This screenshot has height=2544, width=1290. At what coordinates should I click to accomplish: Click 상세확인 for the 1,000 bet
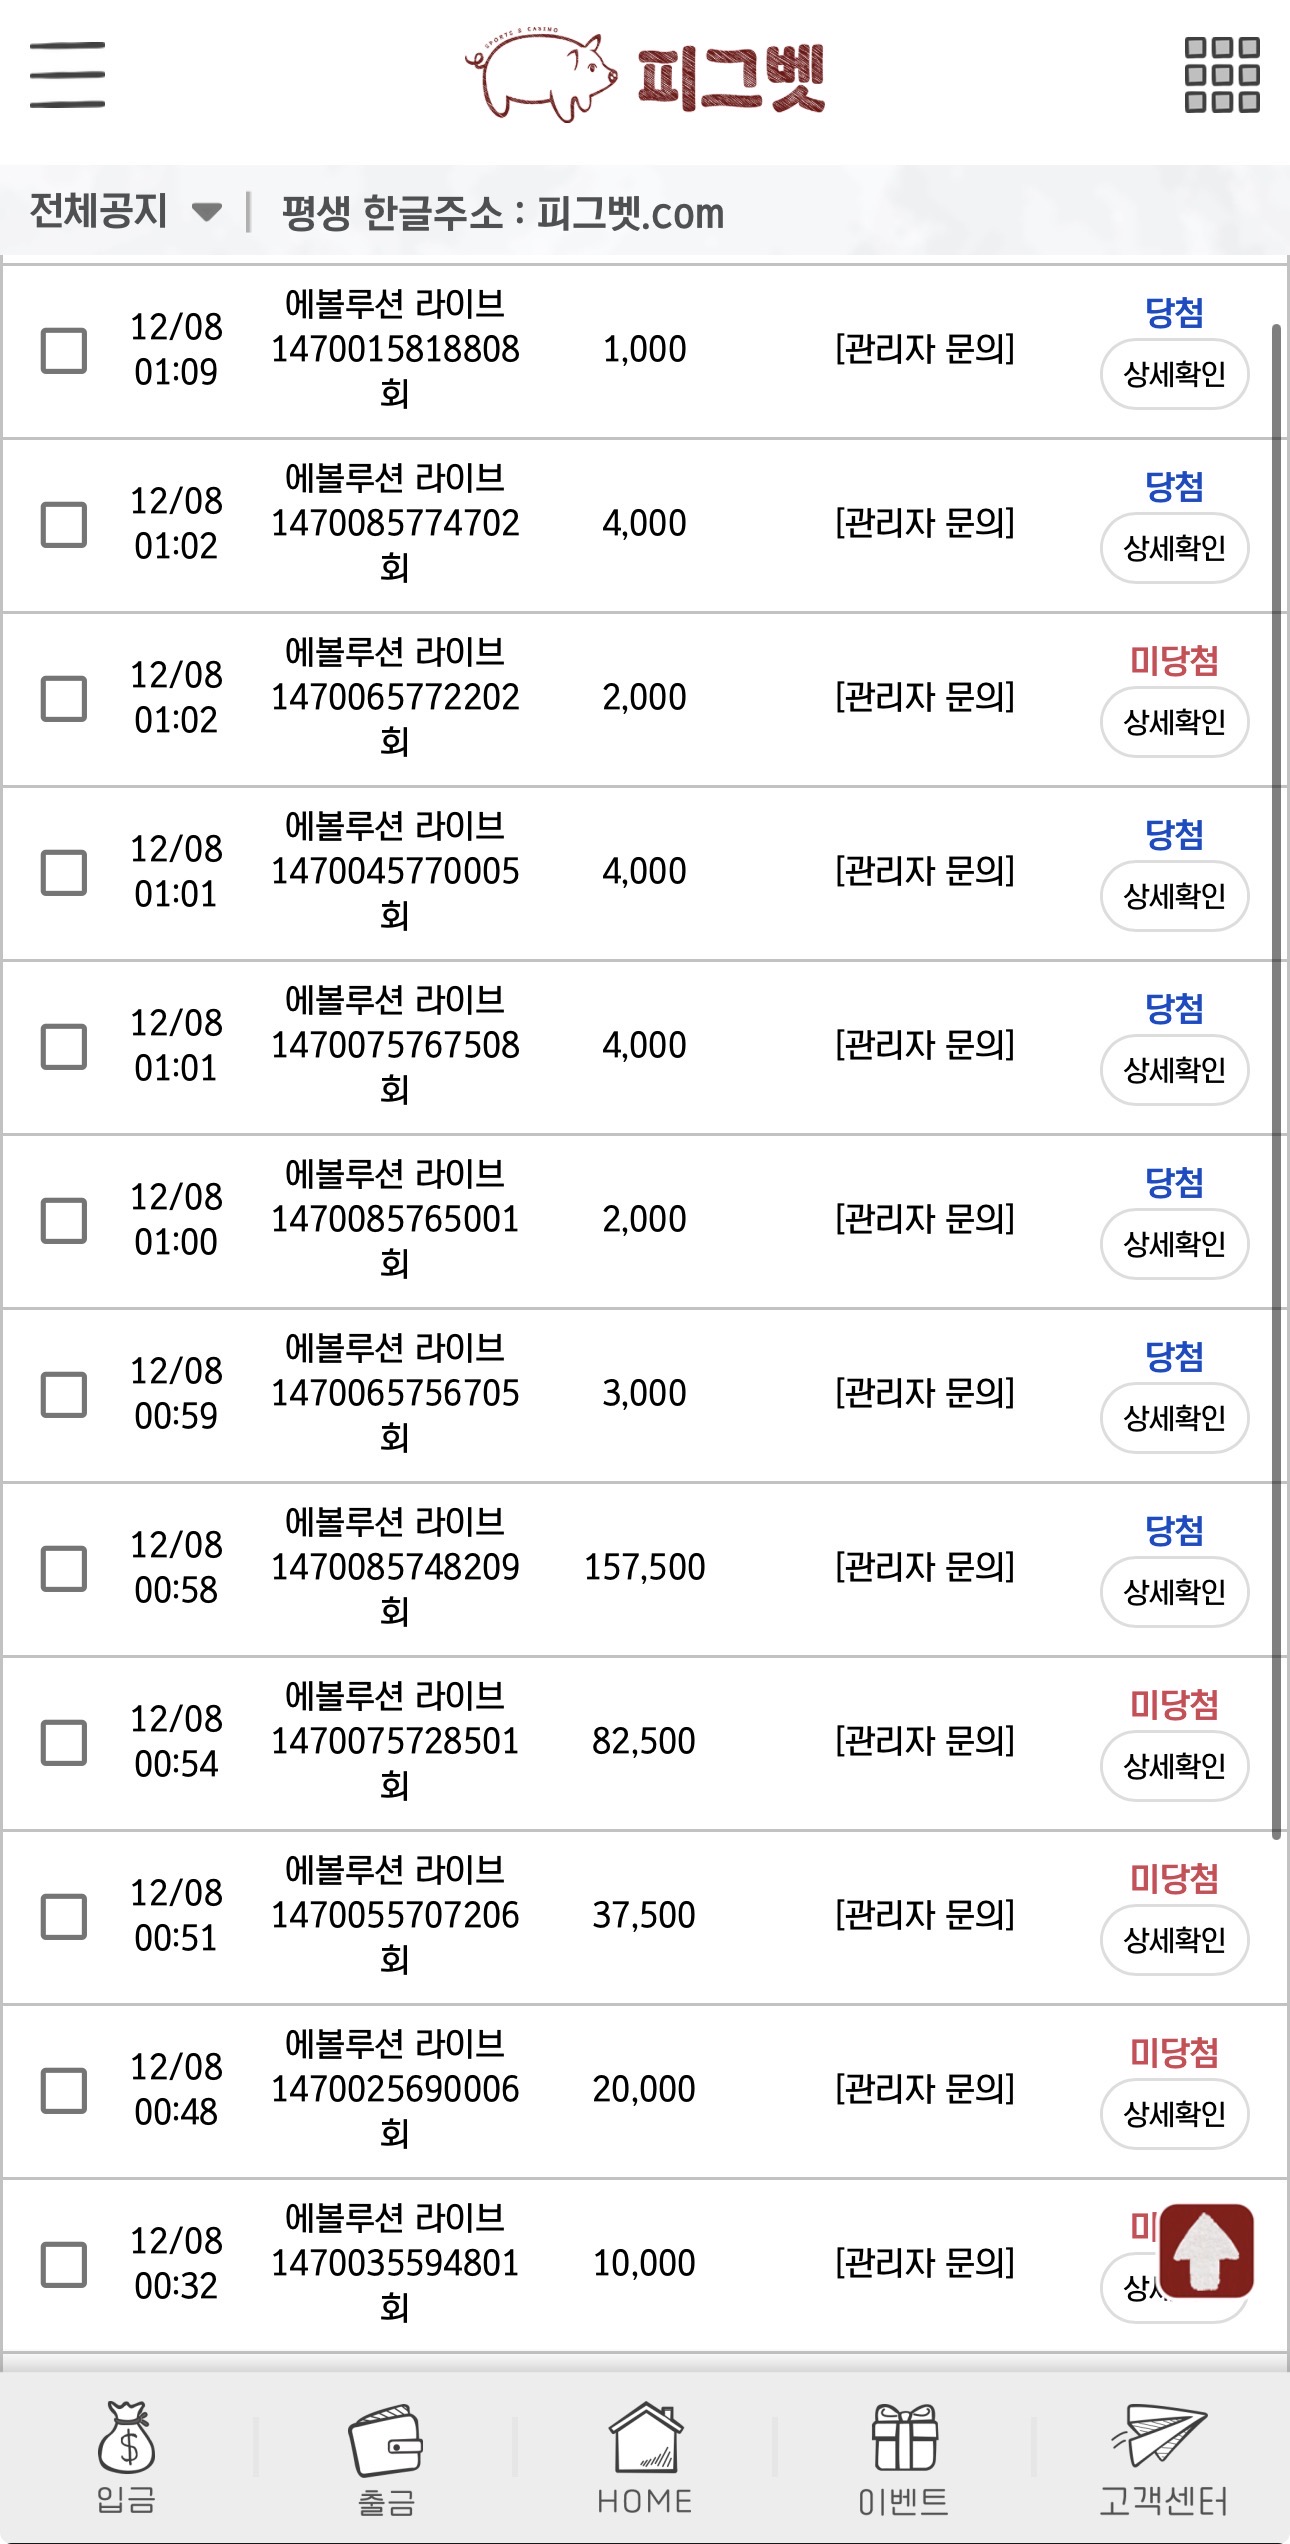click(x=1174, y=375)
